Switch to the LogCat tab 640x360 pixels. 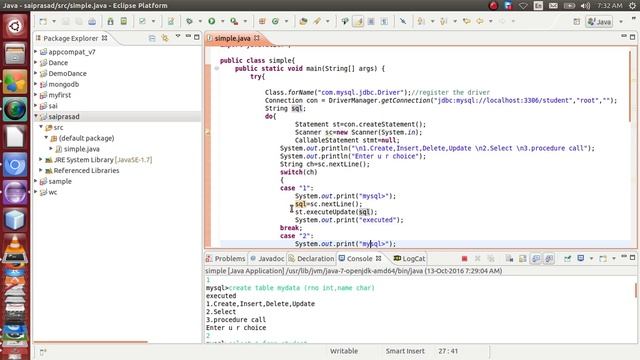[x=409, y=258]
